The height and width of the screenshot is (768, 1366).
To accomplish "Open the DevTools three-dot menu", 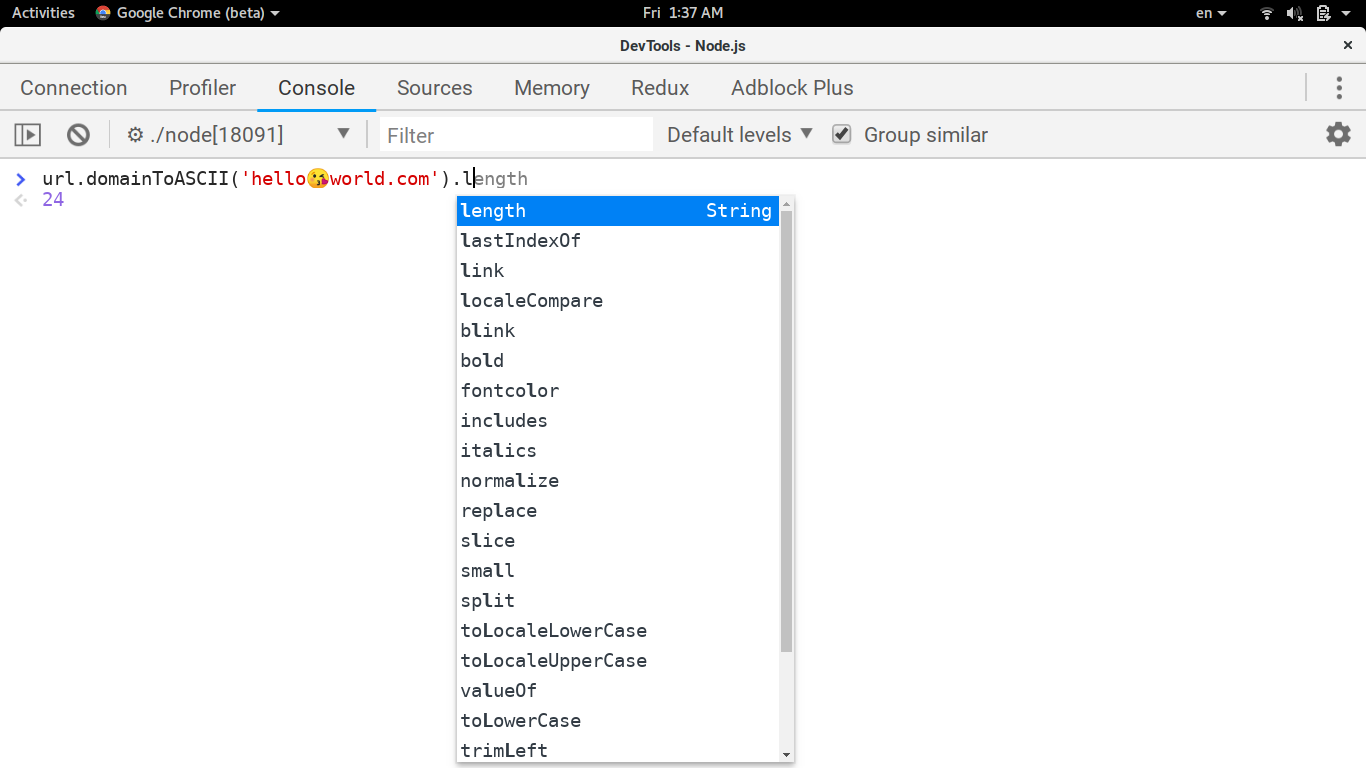I will pos(1339,87).
